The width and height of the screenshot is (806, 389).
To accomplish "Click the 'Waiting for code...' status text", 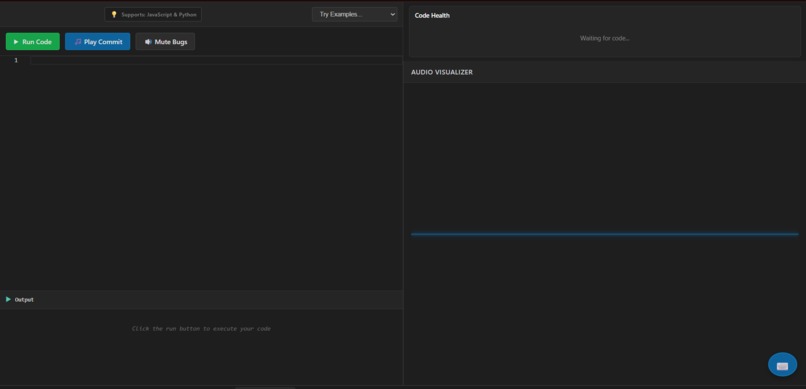I will [604, 38].
